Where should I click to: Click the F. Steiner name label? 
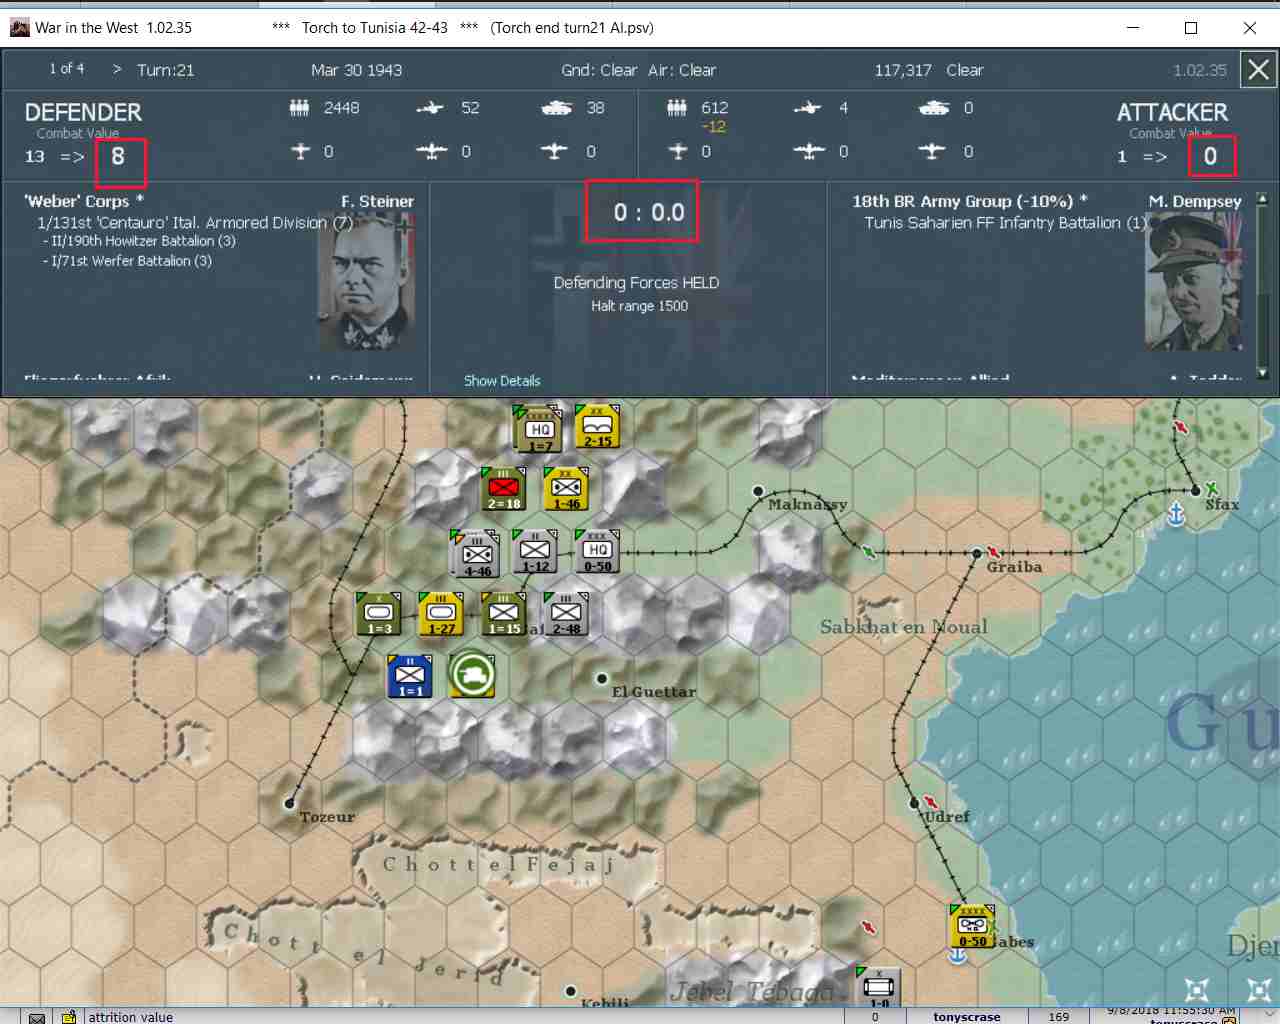click(377, 201)
